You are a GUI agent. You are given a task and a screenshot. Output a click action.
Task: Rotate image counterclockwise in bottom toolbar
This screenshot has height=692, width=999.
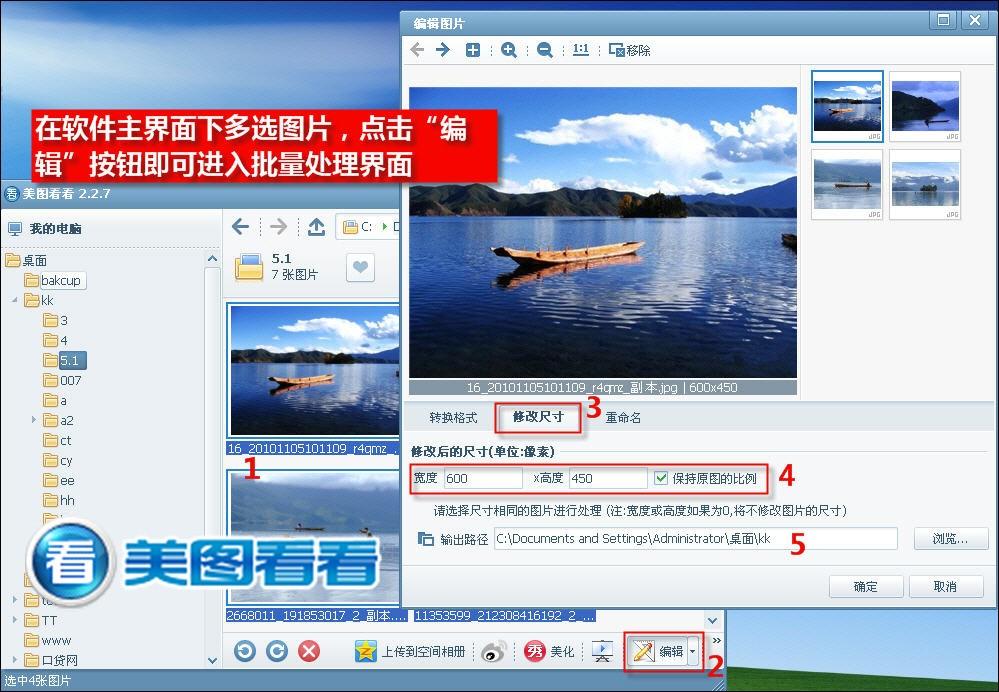pos(245,651)
